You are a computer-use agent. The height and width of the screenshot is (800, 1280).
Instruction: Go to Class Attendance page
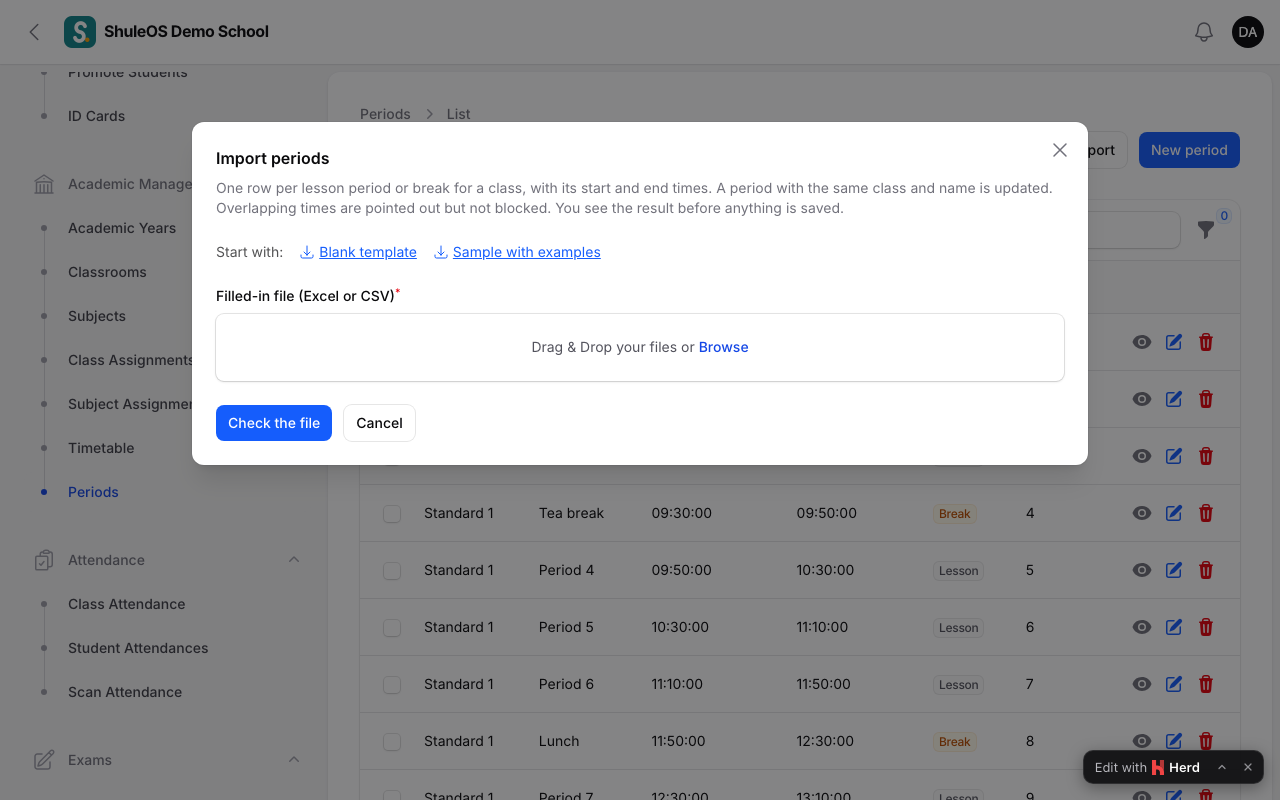pyautogui.click(x=127, y=604)
